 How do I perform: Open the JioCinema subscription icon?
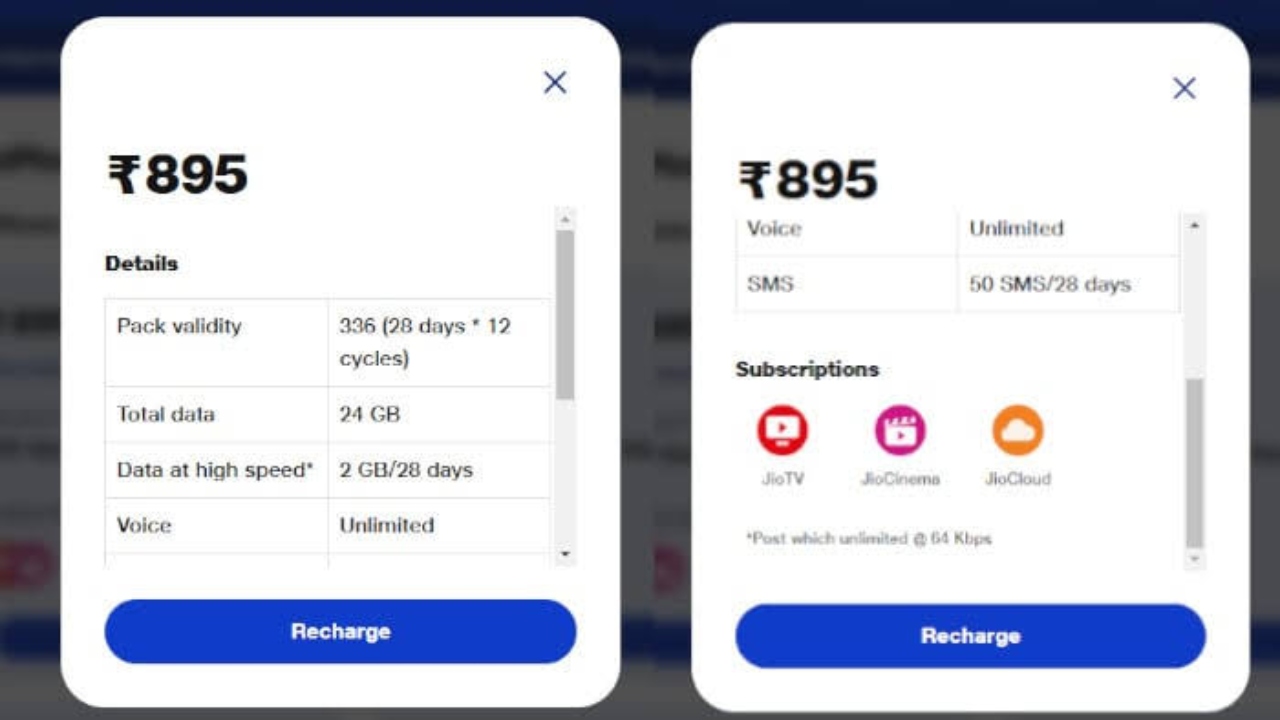tap(900, 430)
